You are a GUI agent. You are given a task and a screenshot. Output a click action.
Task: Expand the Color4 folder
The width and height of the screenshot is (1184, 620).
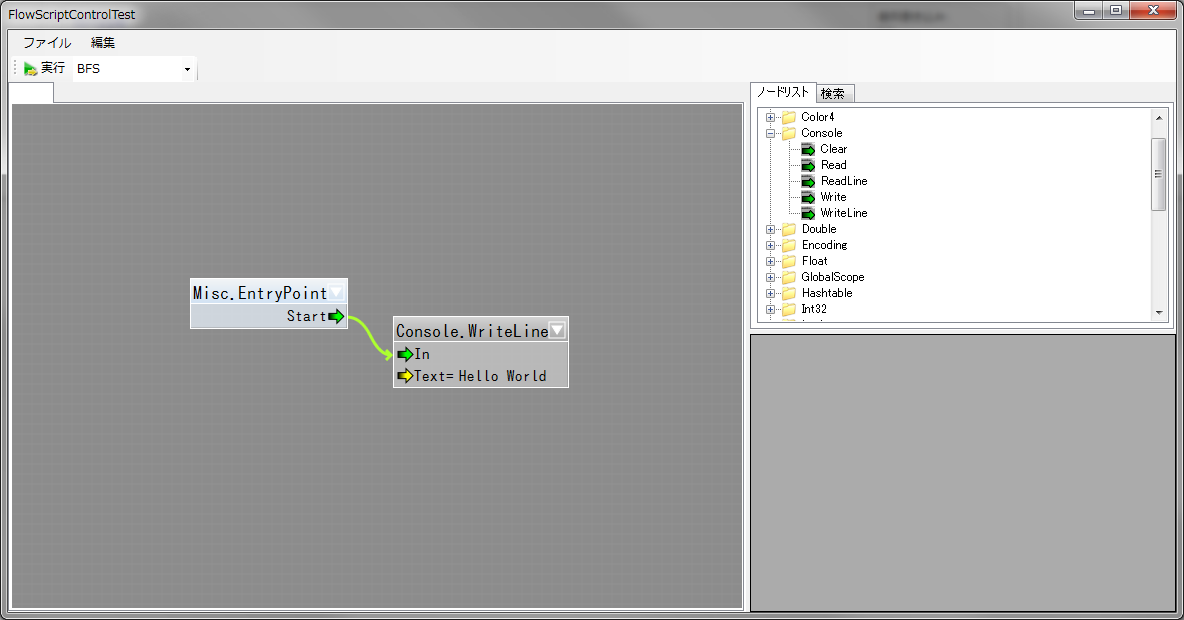[771, 117]
